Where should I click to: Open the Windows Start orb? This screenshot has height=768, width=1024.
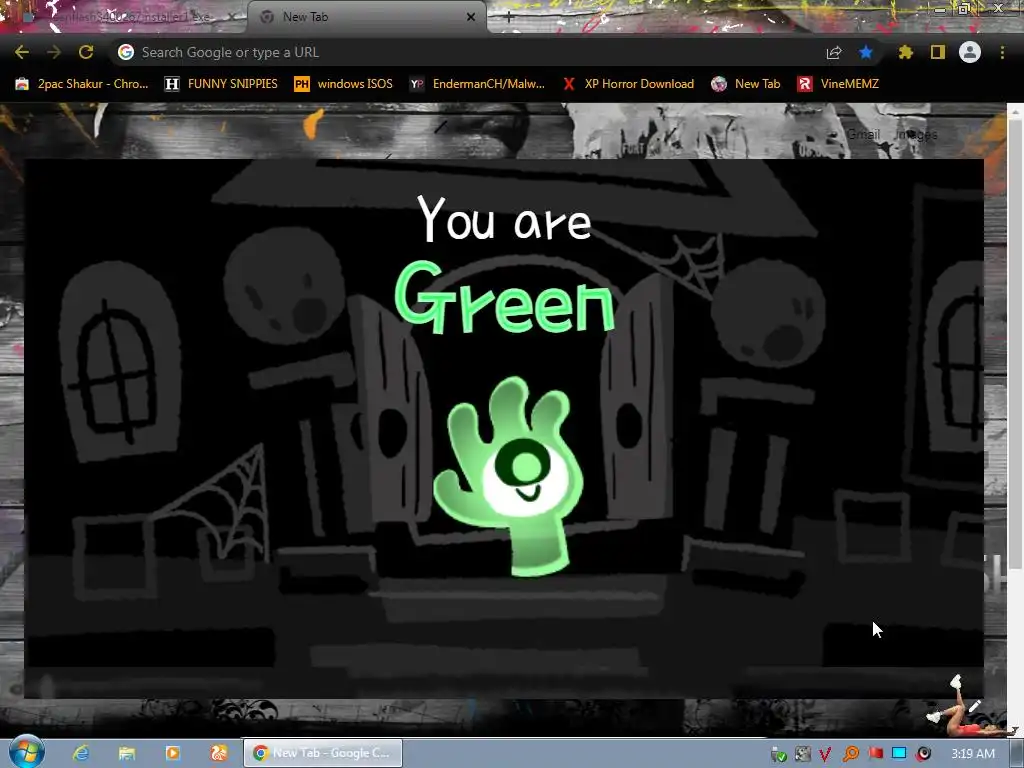click(x=26, y=752)
